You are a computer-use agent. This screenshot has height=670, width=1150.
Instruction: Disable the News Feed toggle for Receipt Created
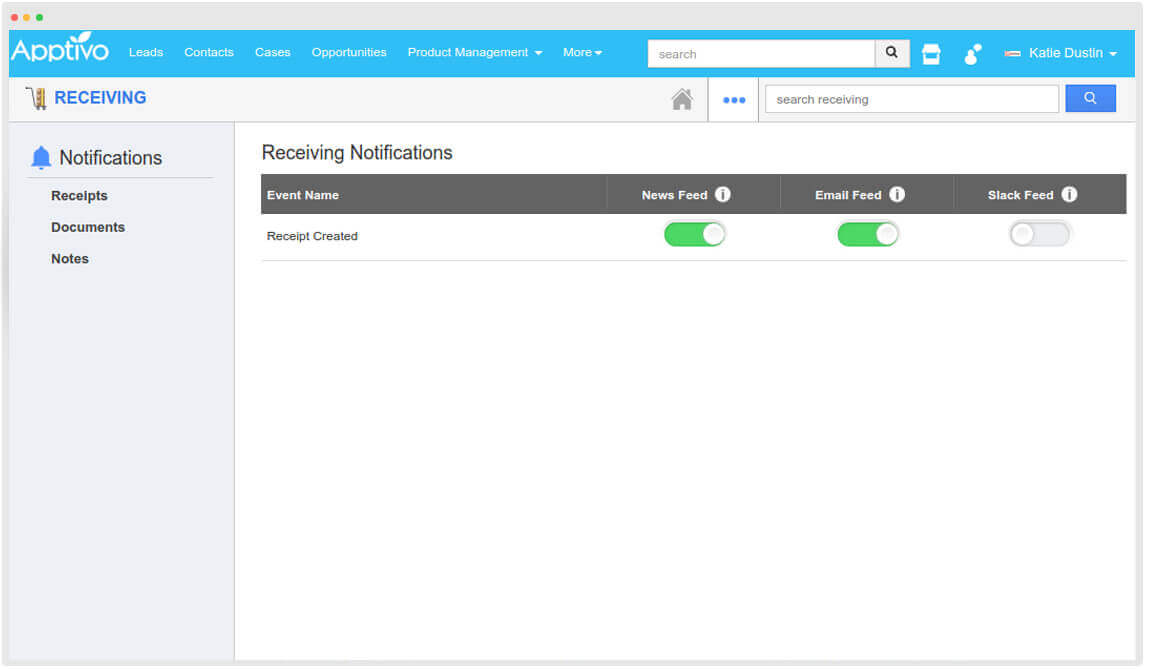click(694, 233)
